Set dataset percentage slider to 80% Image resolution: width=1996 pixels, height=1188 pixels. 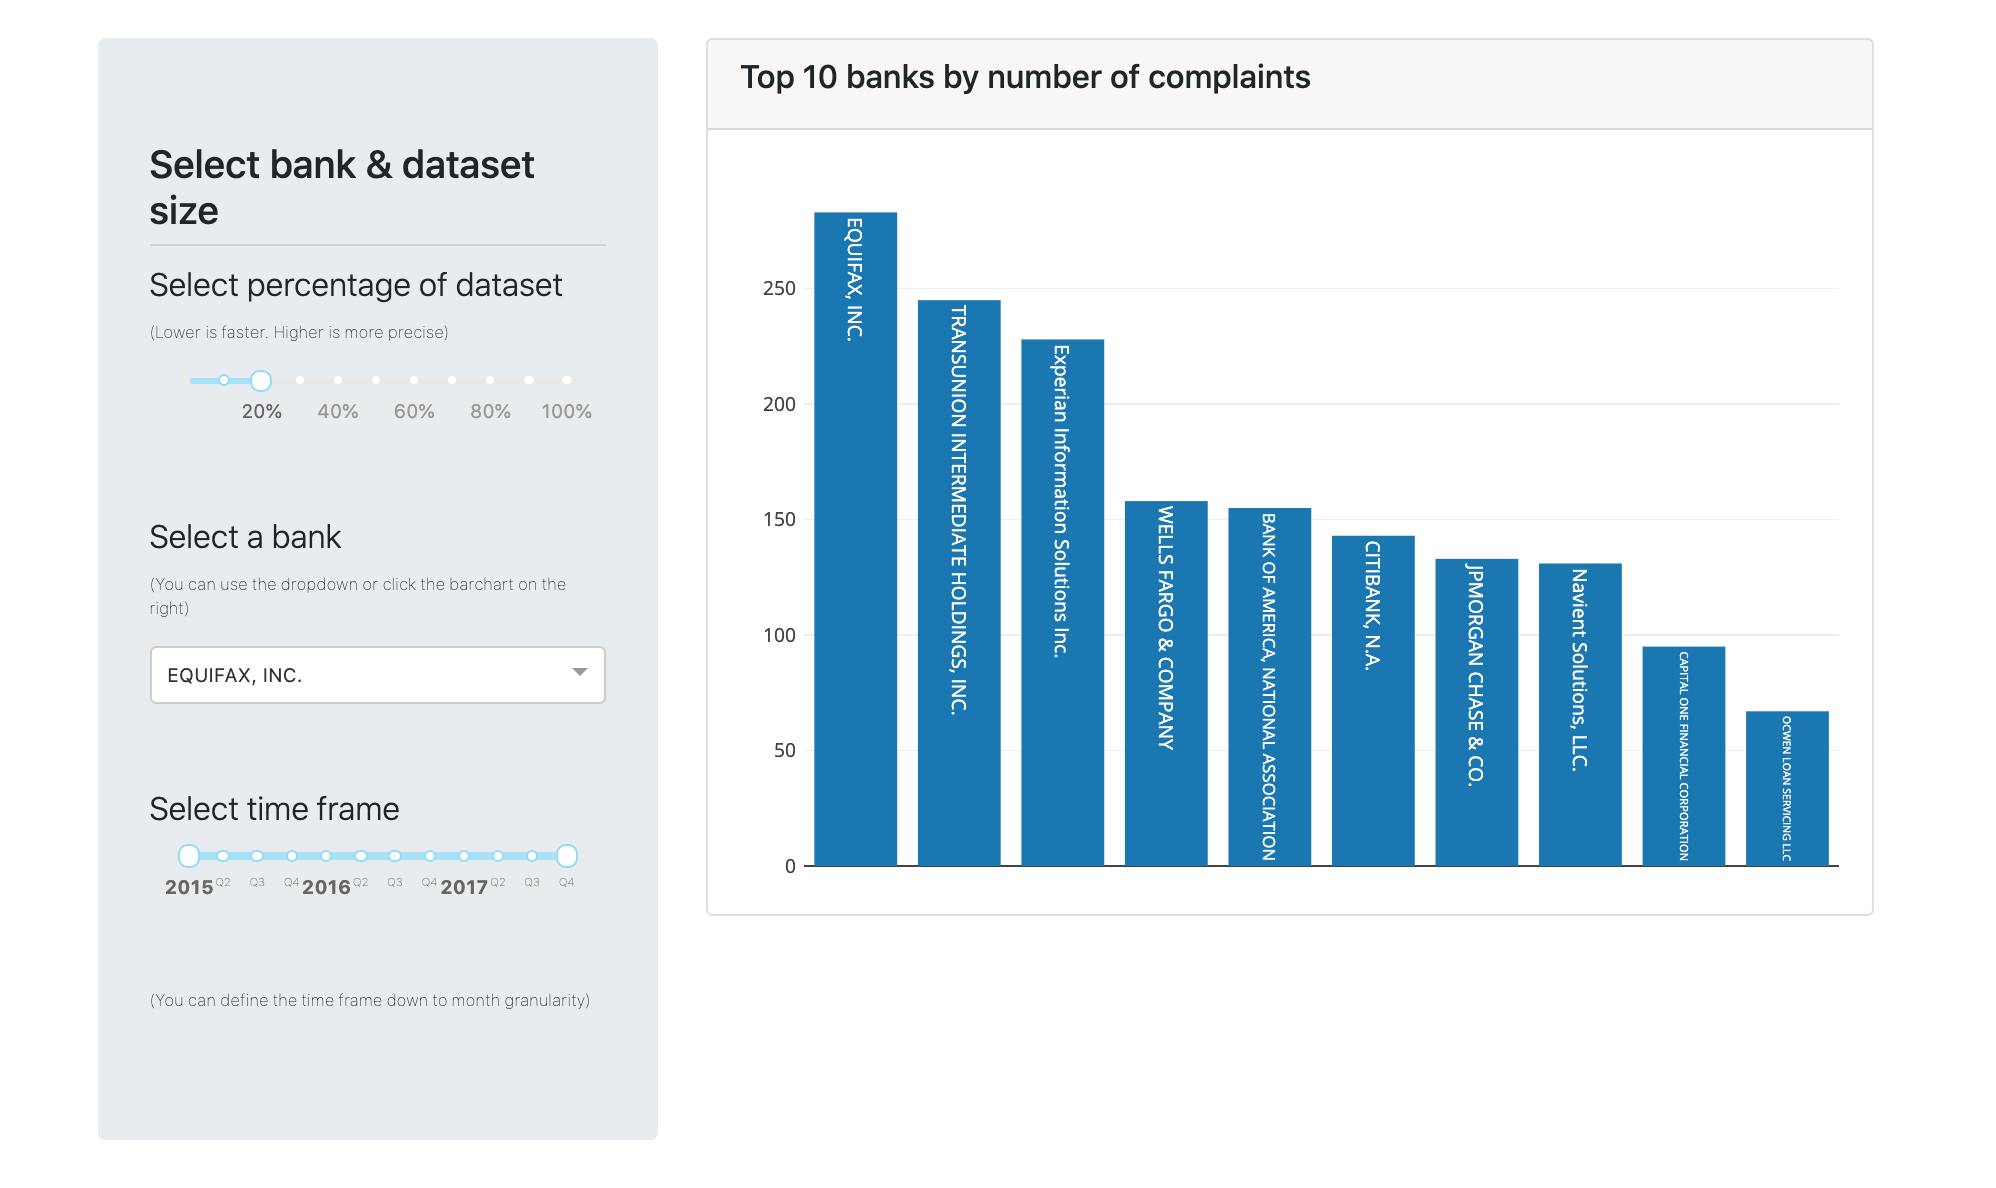pos(490,380)
